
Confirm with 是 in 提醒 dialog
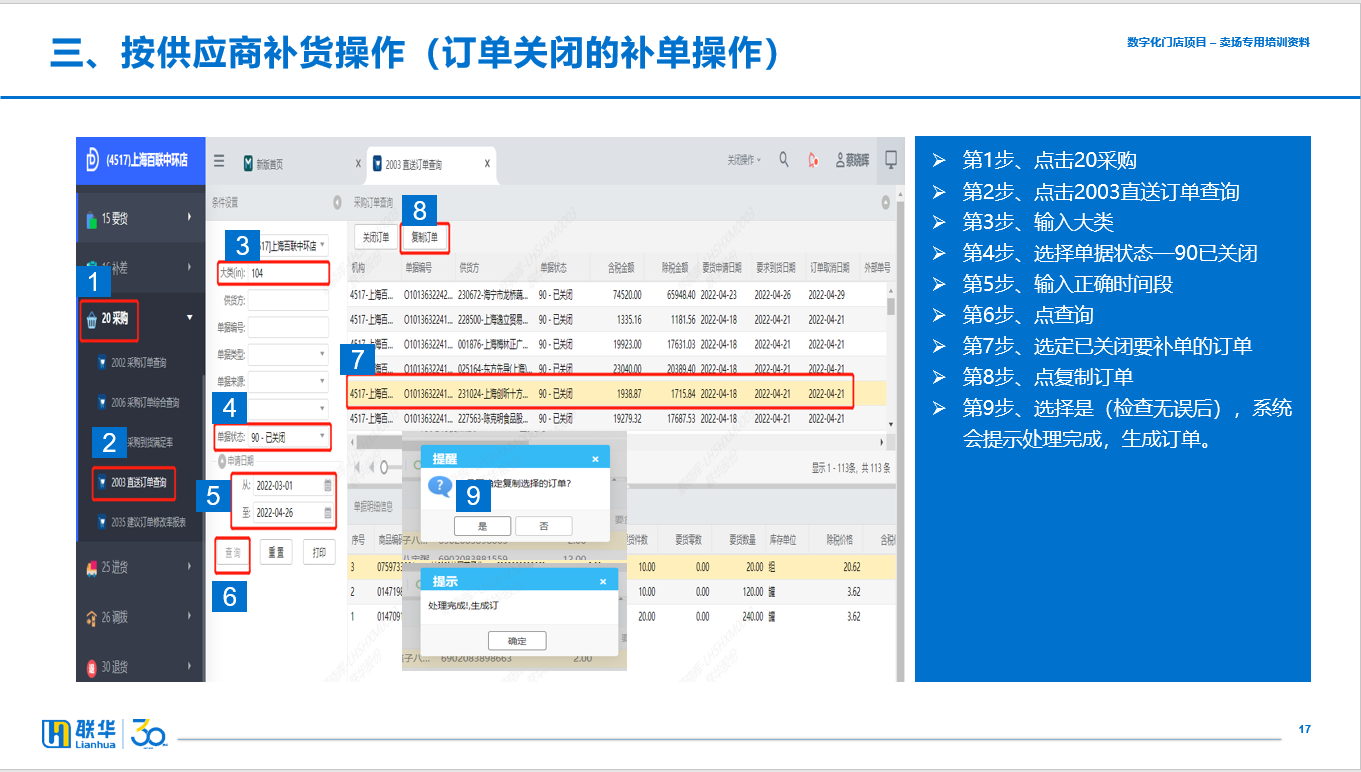(483, 526)
